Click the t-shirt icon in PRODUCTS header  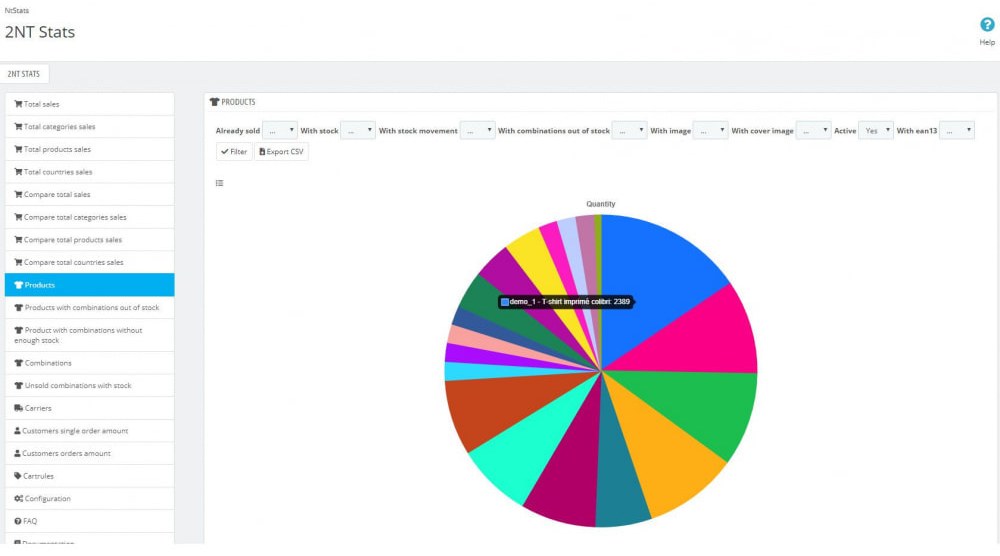point(214,102)
